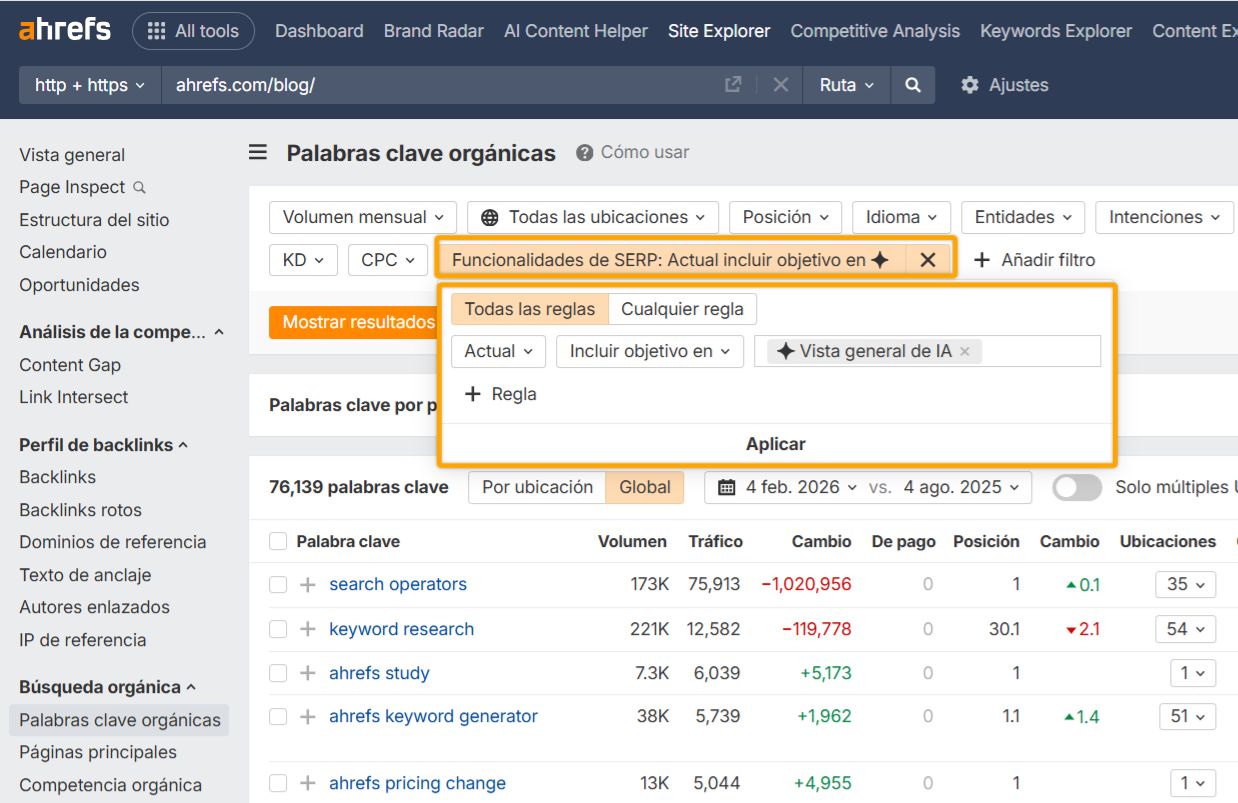This screenshot has width=1238, height=803.
Task: Open the Incluir objetivo en dropdown
Action: (649, 351)
